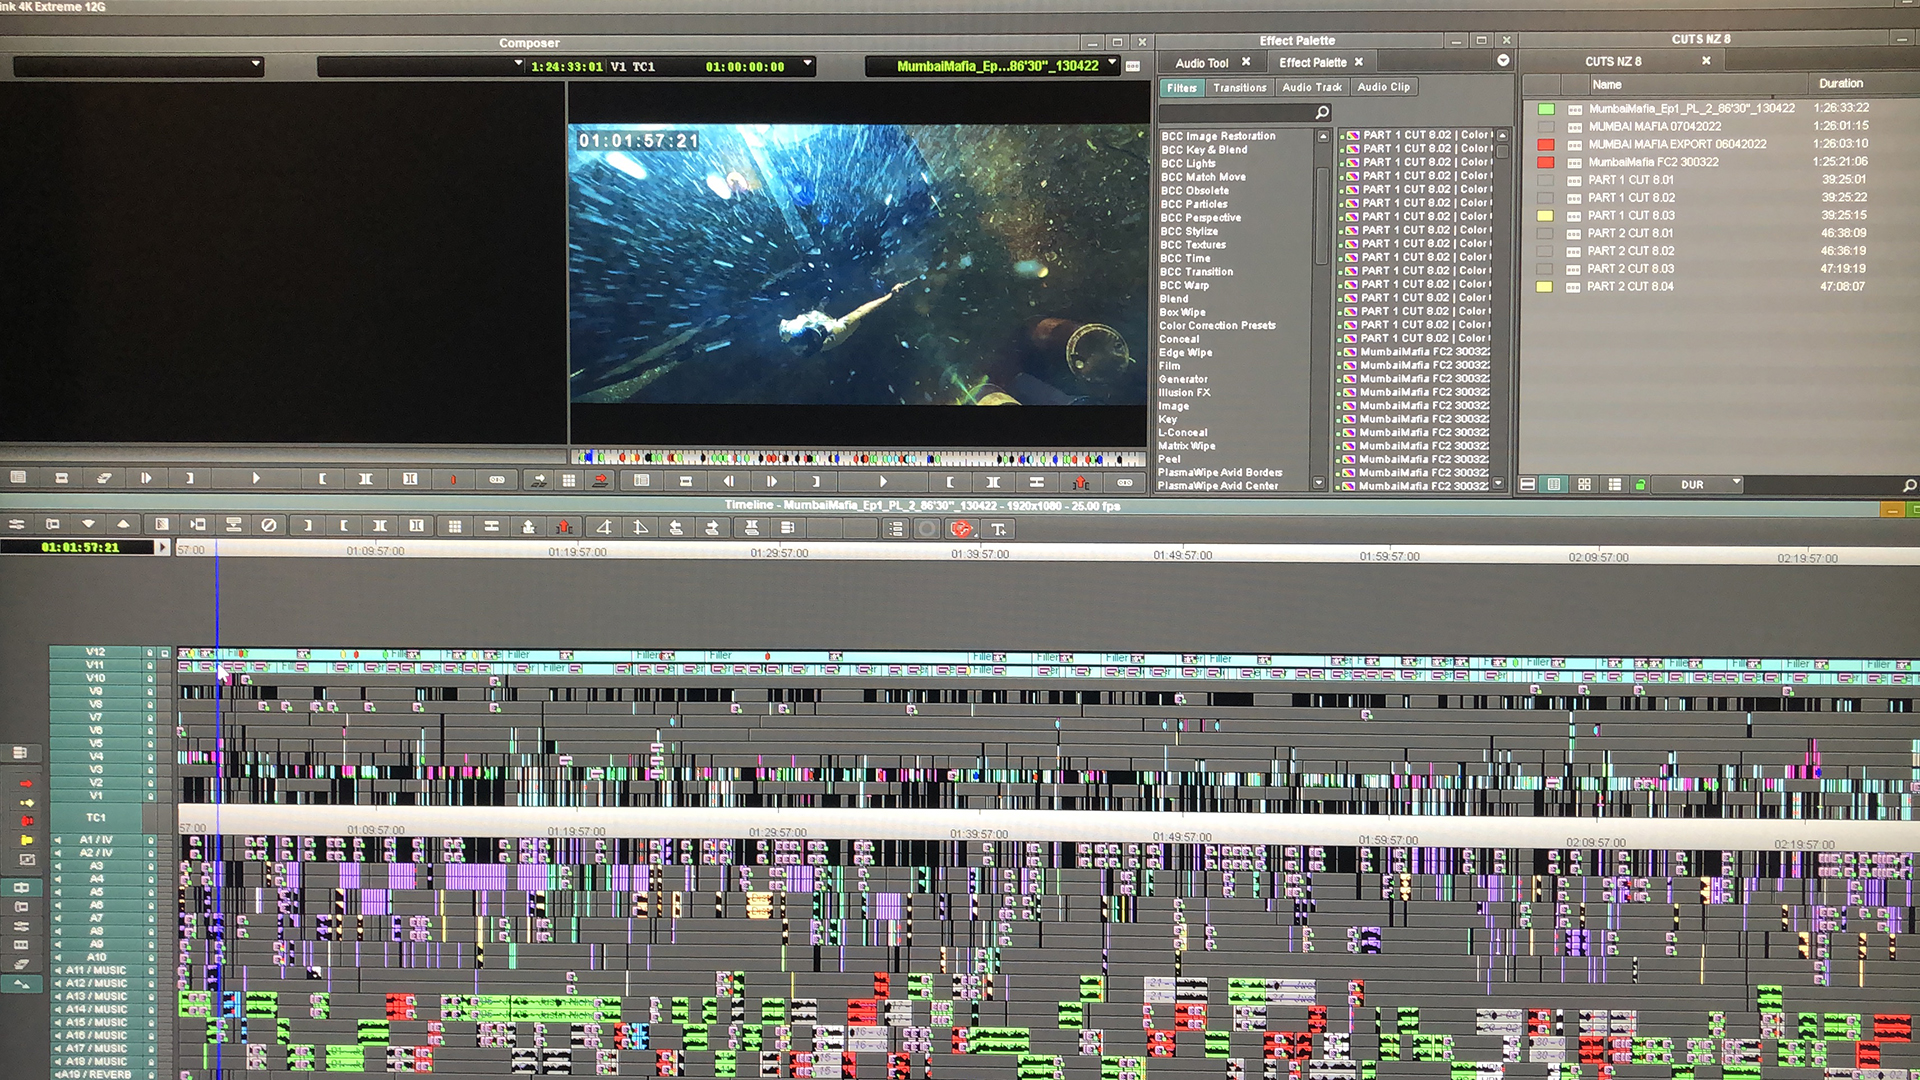Toggle the speaker monitor on A3 track
This screenshot has height=1080, width=1920.
pyautogui.click(x=58, y=866)
